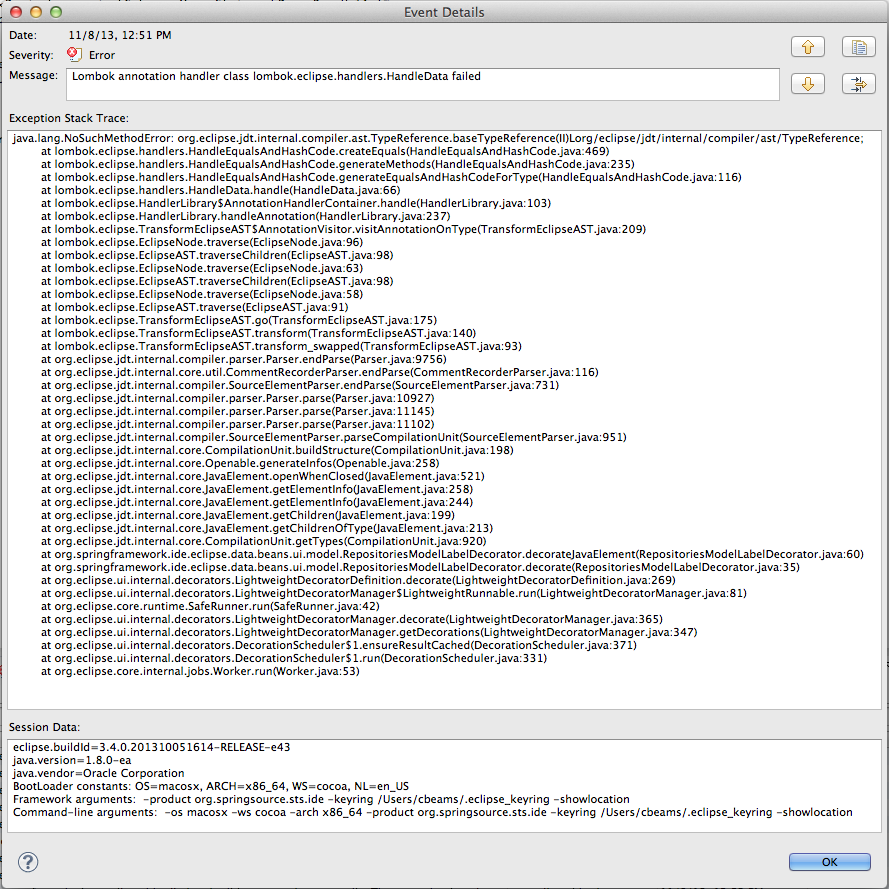
Task: Click the CompilationUnit.buildStructure stack line
Action: pyautogui.click(x=277, y=451)
